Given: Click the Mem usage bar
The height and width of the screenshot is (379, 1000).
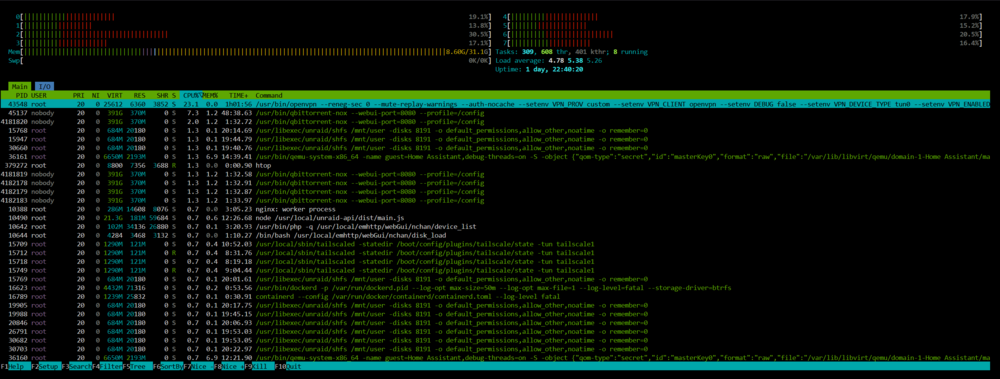Looking at the screenshot, I should tap(249, 52).
